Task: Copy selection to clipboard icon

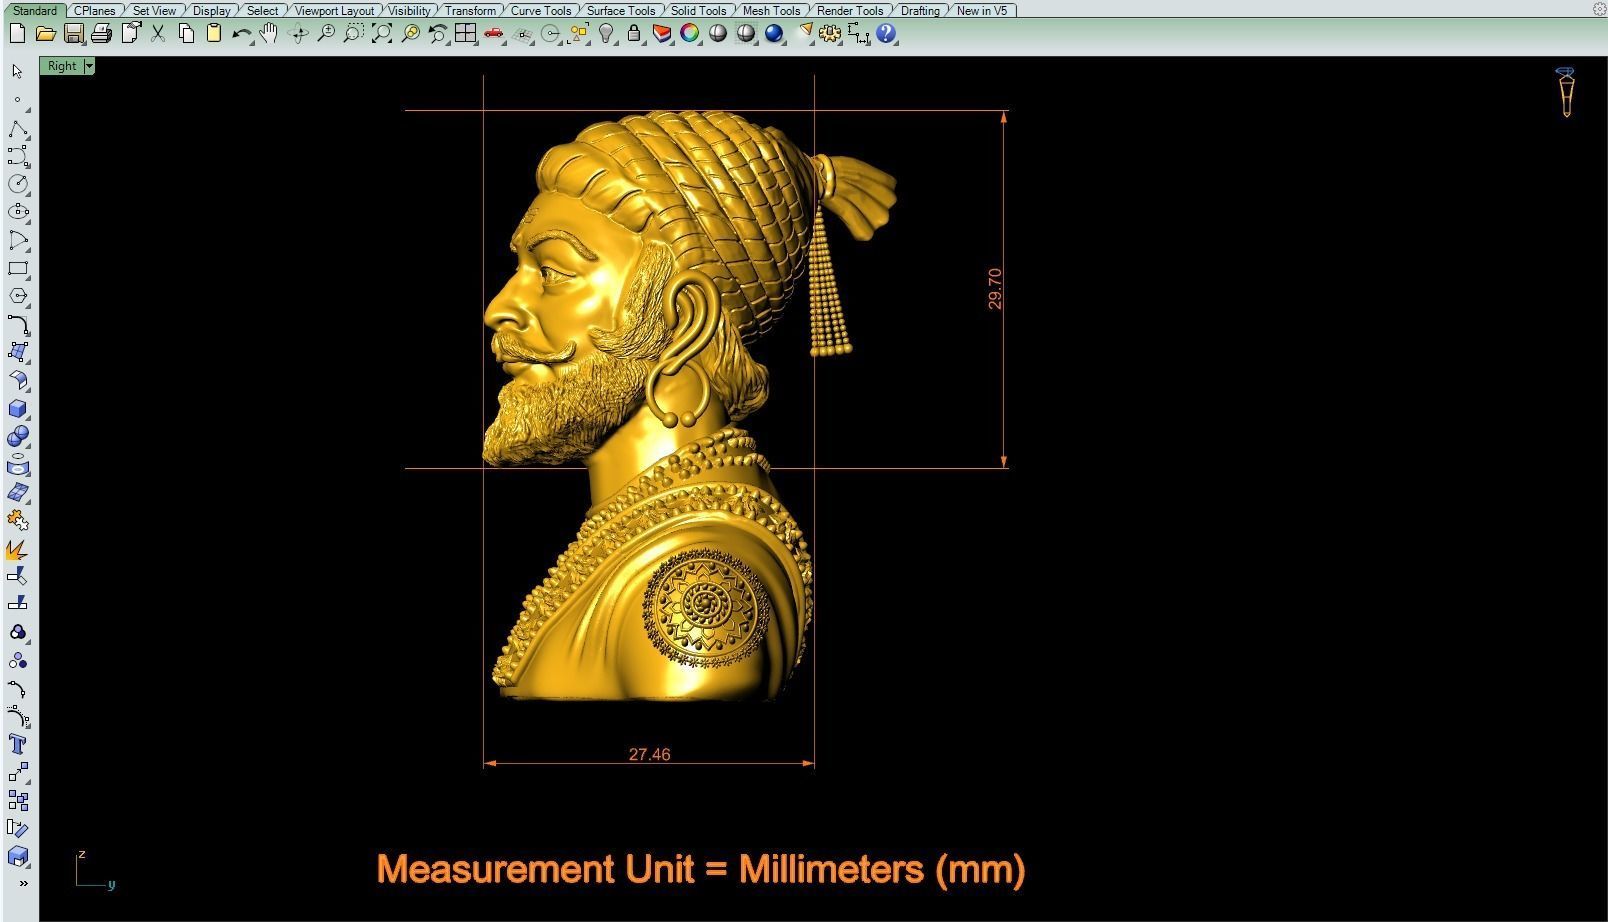Action: 186,33
